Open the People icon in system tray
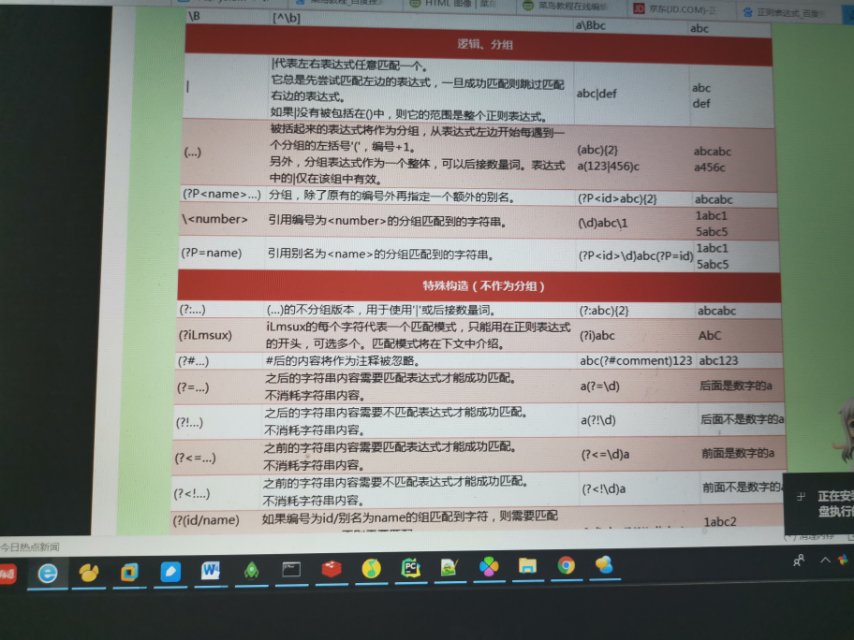This screenshot has width=854, height=640. coord(799,560)
